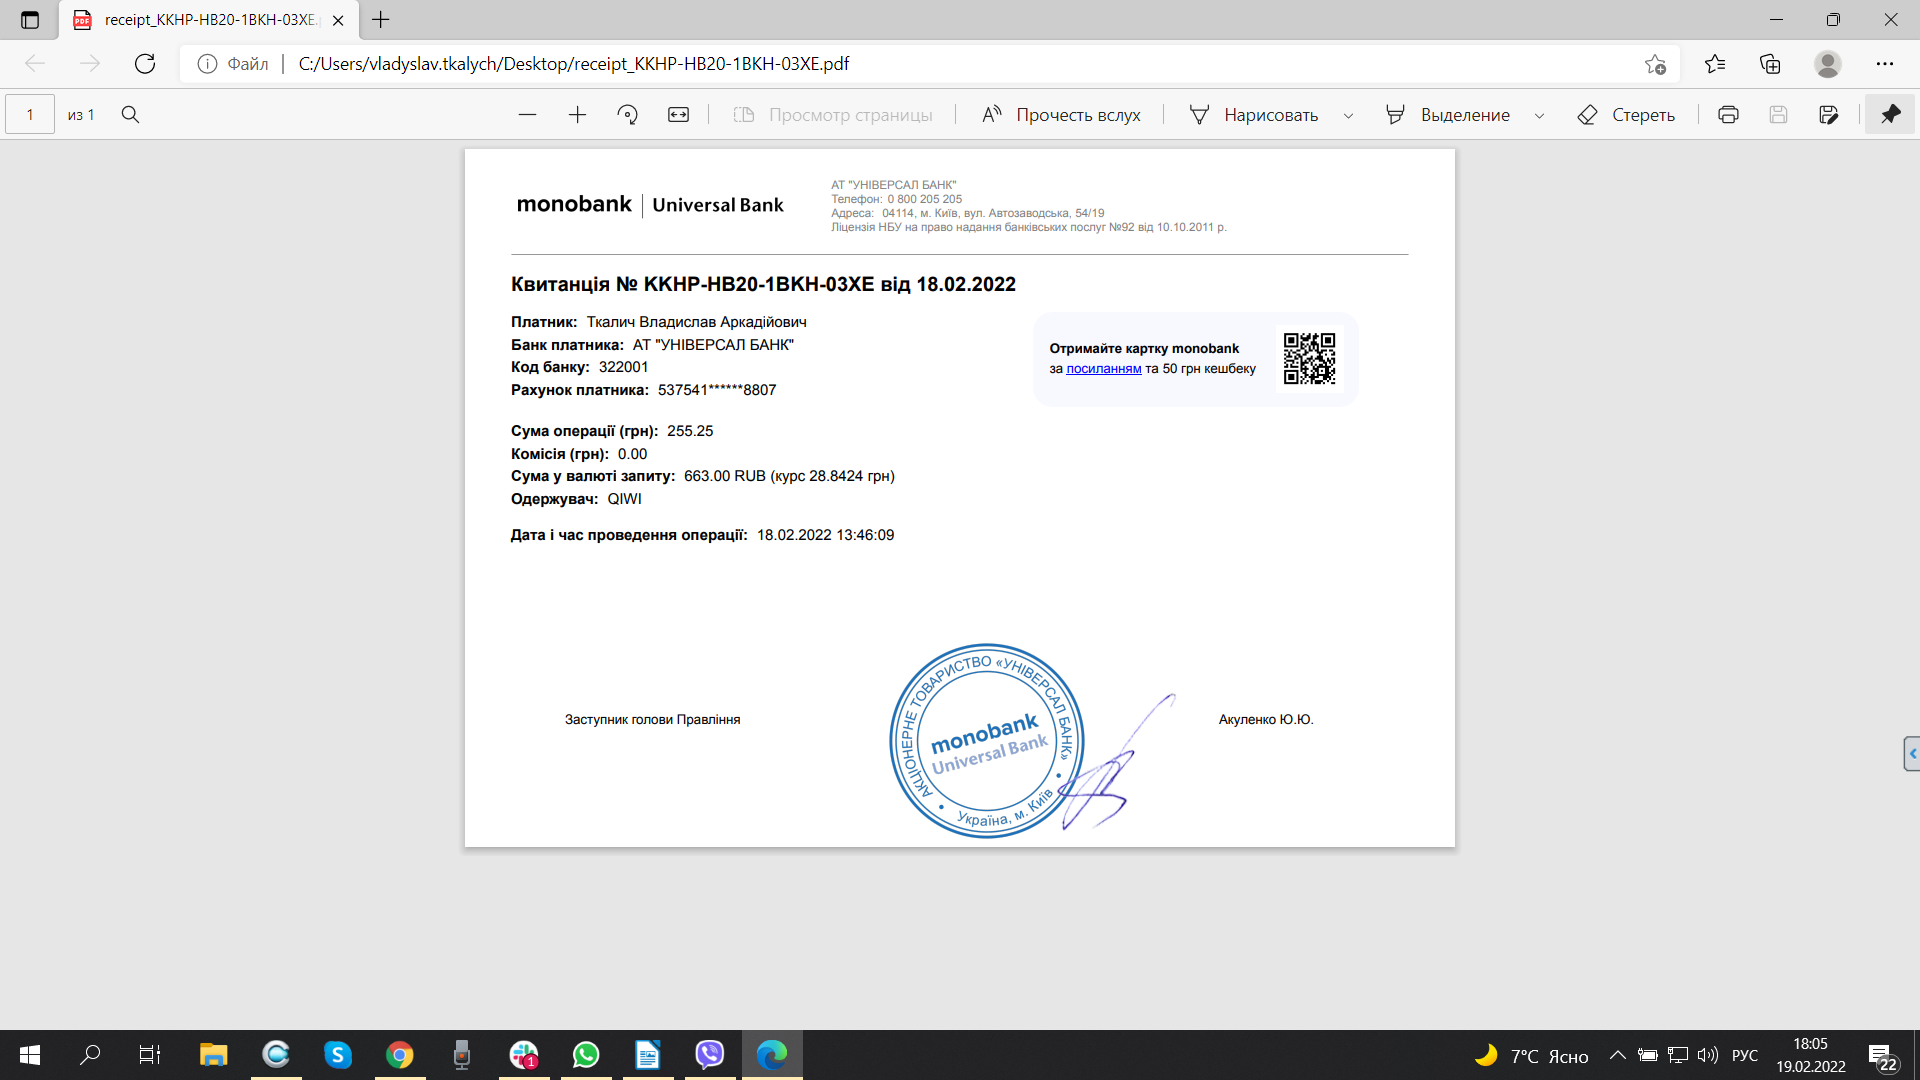Click the PDF page number field
Image resolution: width=1920 pixels, height=1080 pixels.
point(30,115)
